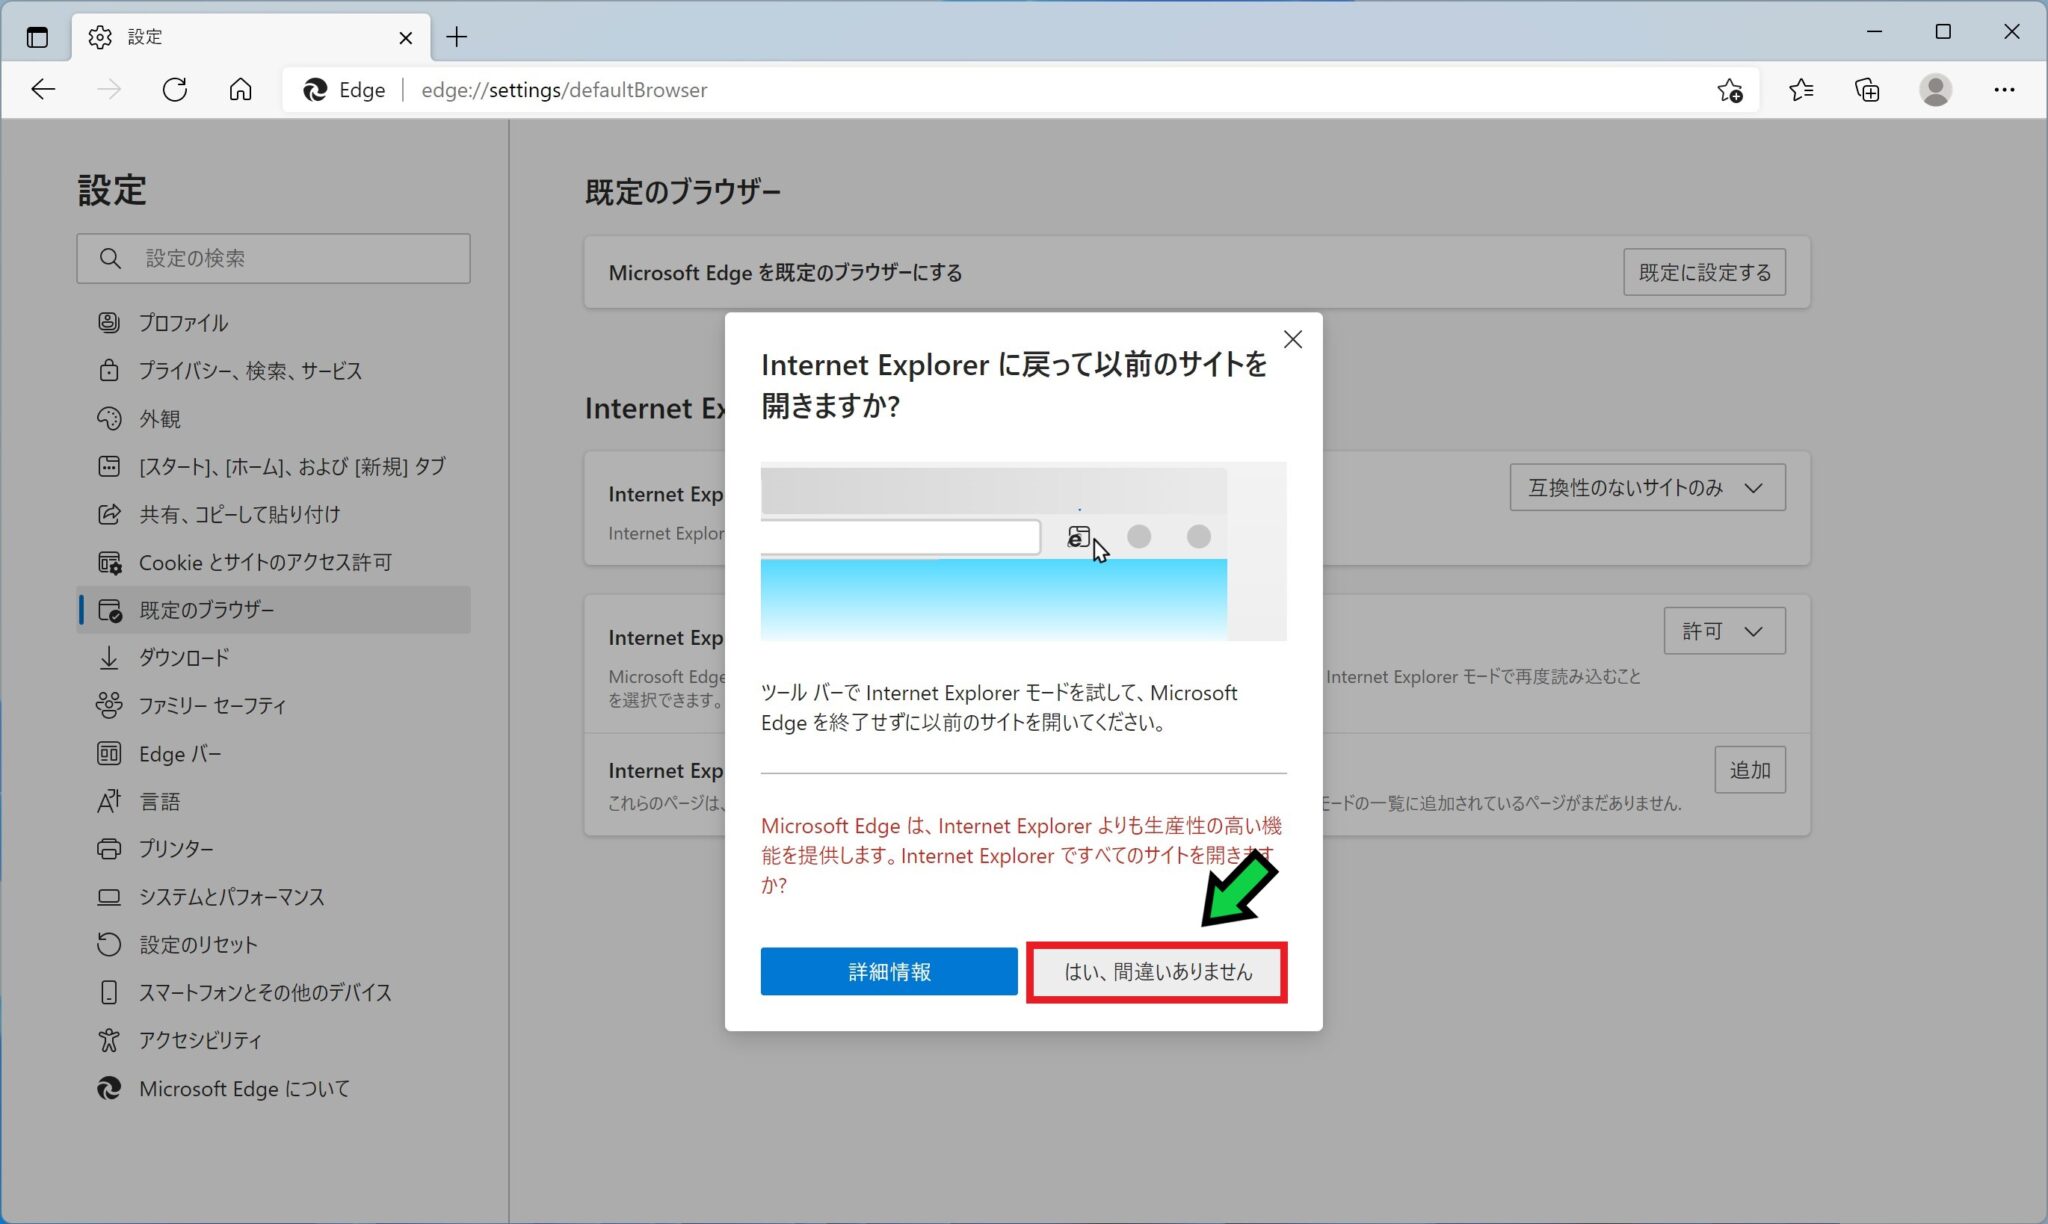Open the browser profile avatar
This screenshot has height=1224, width=2048.
1936,90
